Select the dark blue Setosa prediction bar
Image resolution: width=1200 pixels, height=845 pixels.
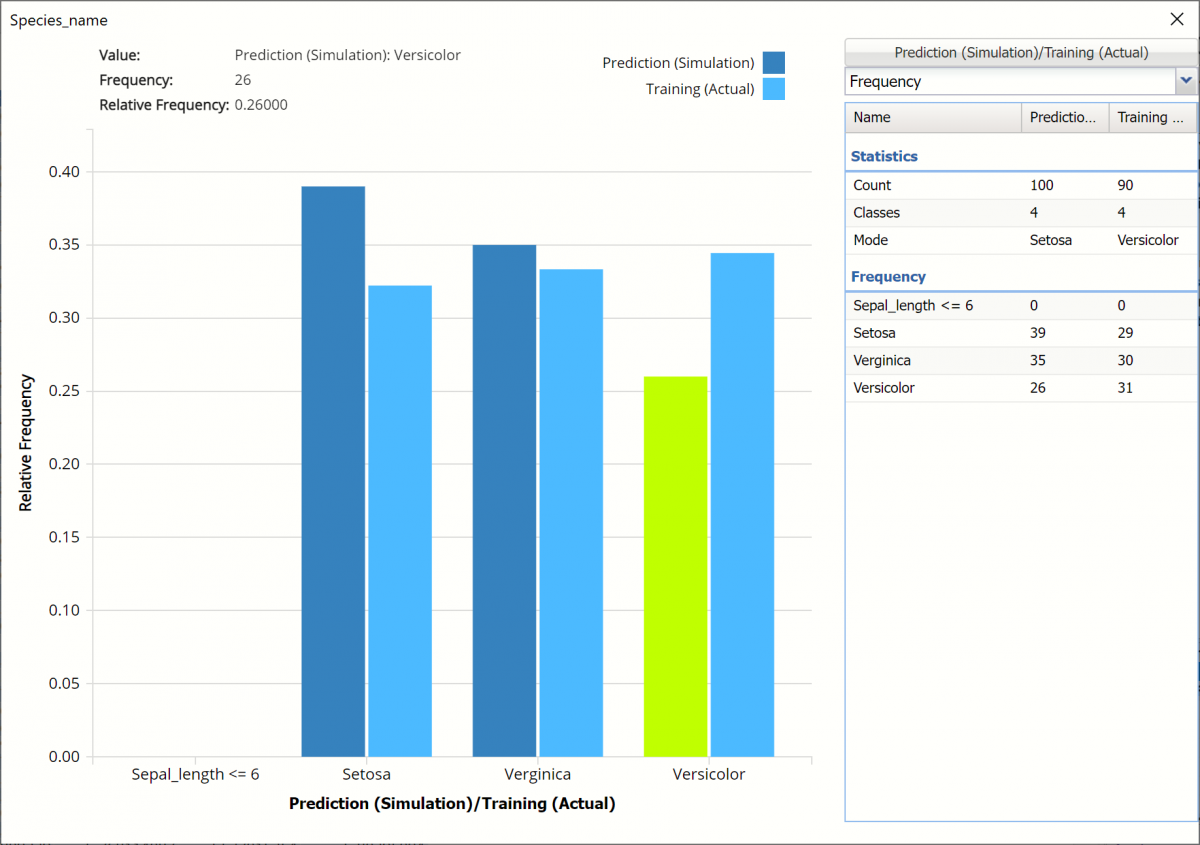pos(333,471)
